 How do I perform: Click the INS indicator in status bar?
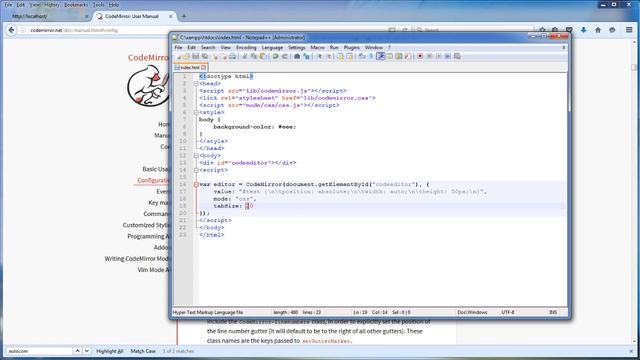[553, 312]
